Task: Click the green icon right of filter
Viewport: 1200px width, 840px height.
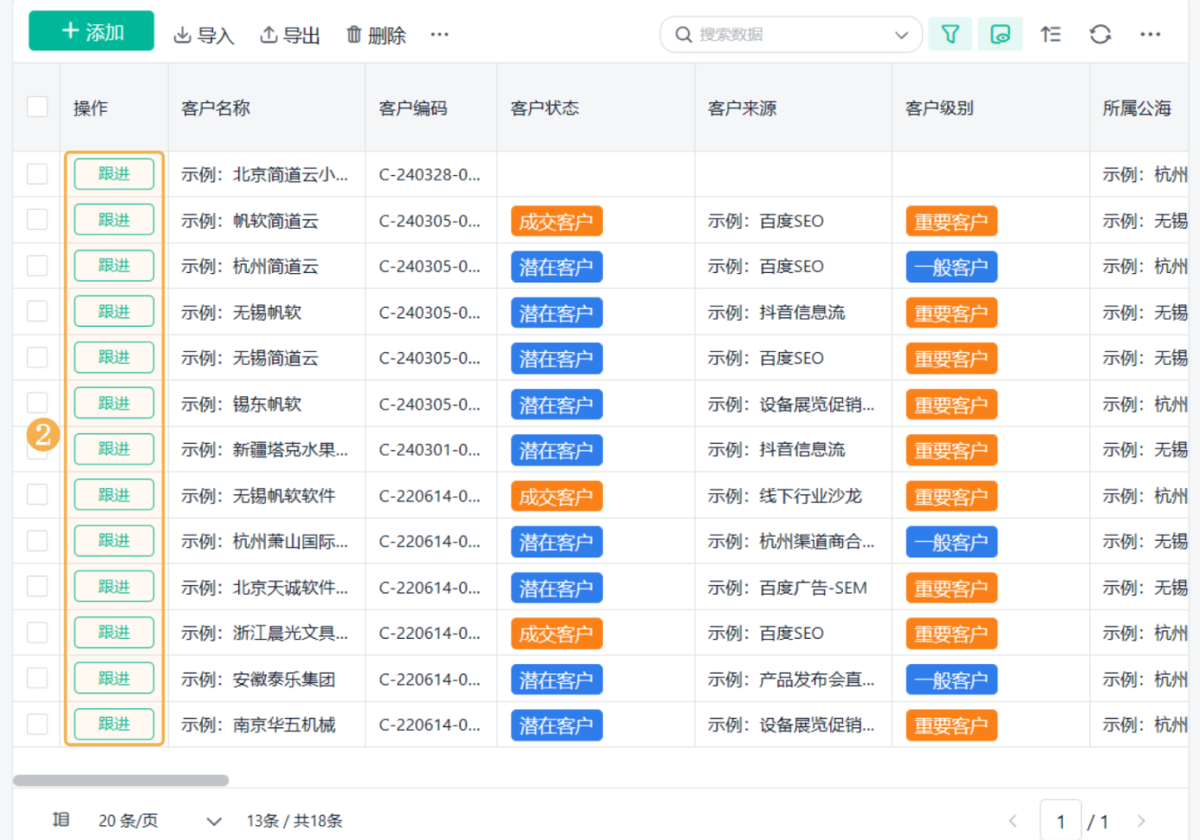Action: click(x=999, y=34)
